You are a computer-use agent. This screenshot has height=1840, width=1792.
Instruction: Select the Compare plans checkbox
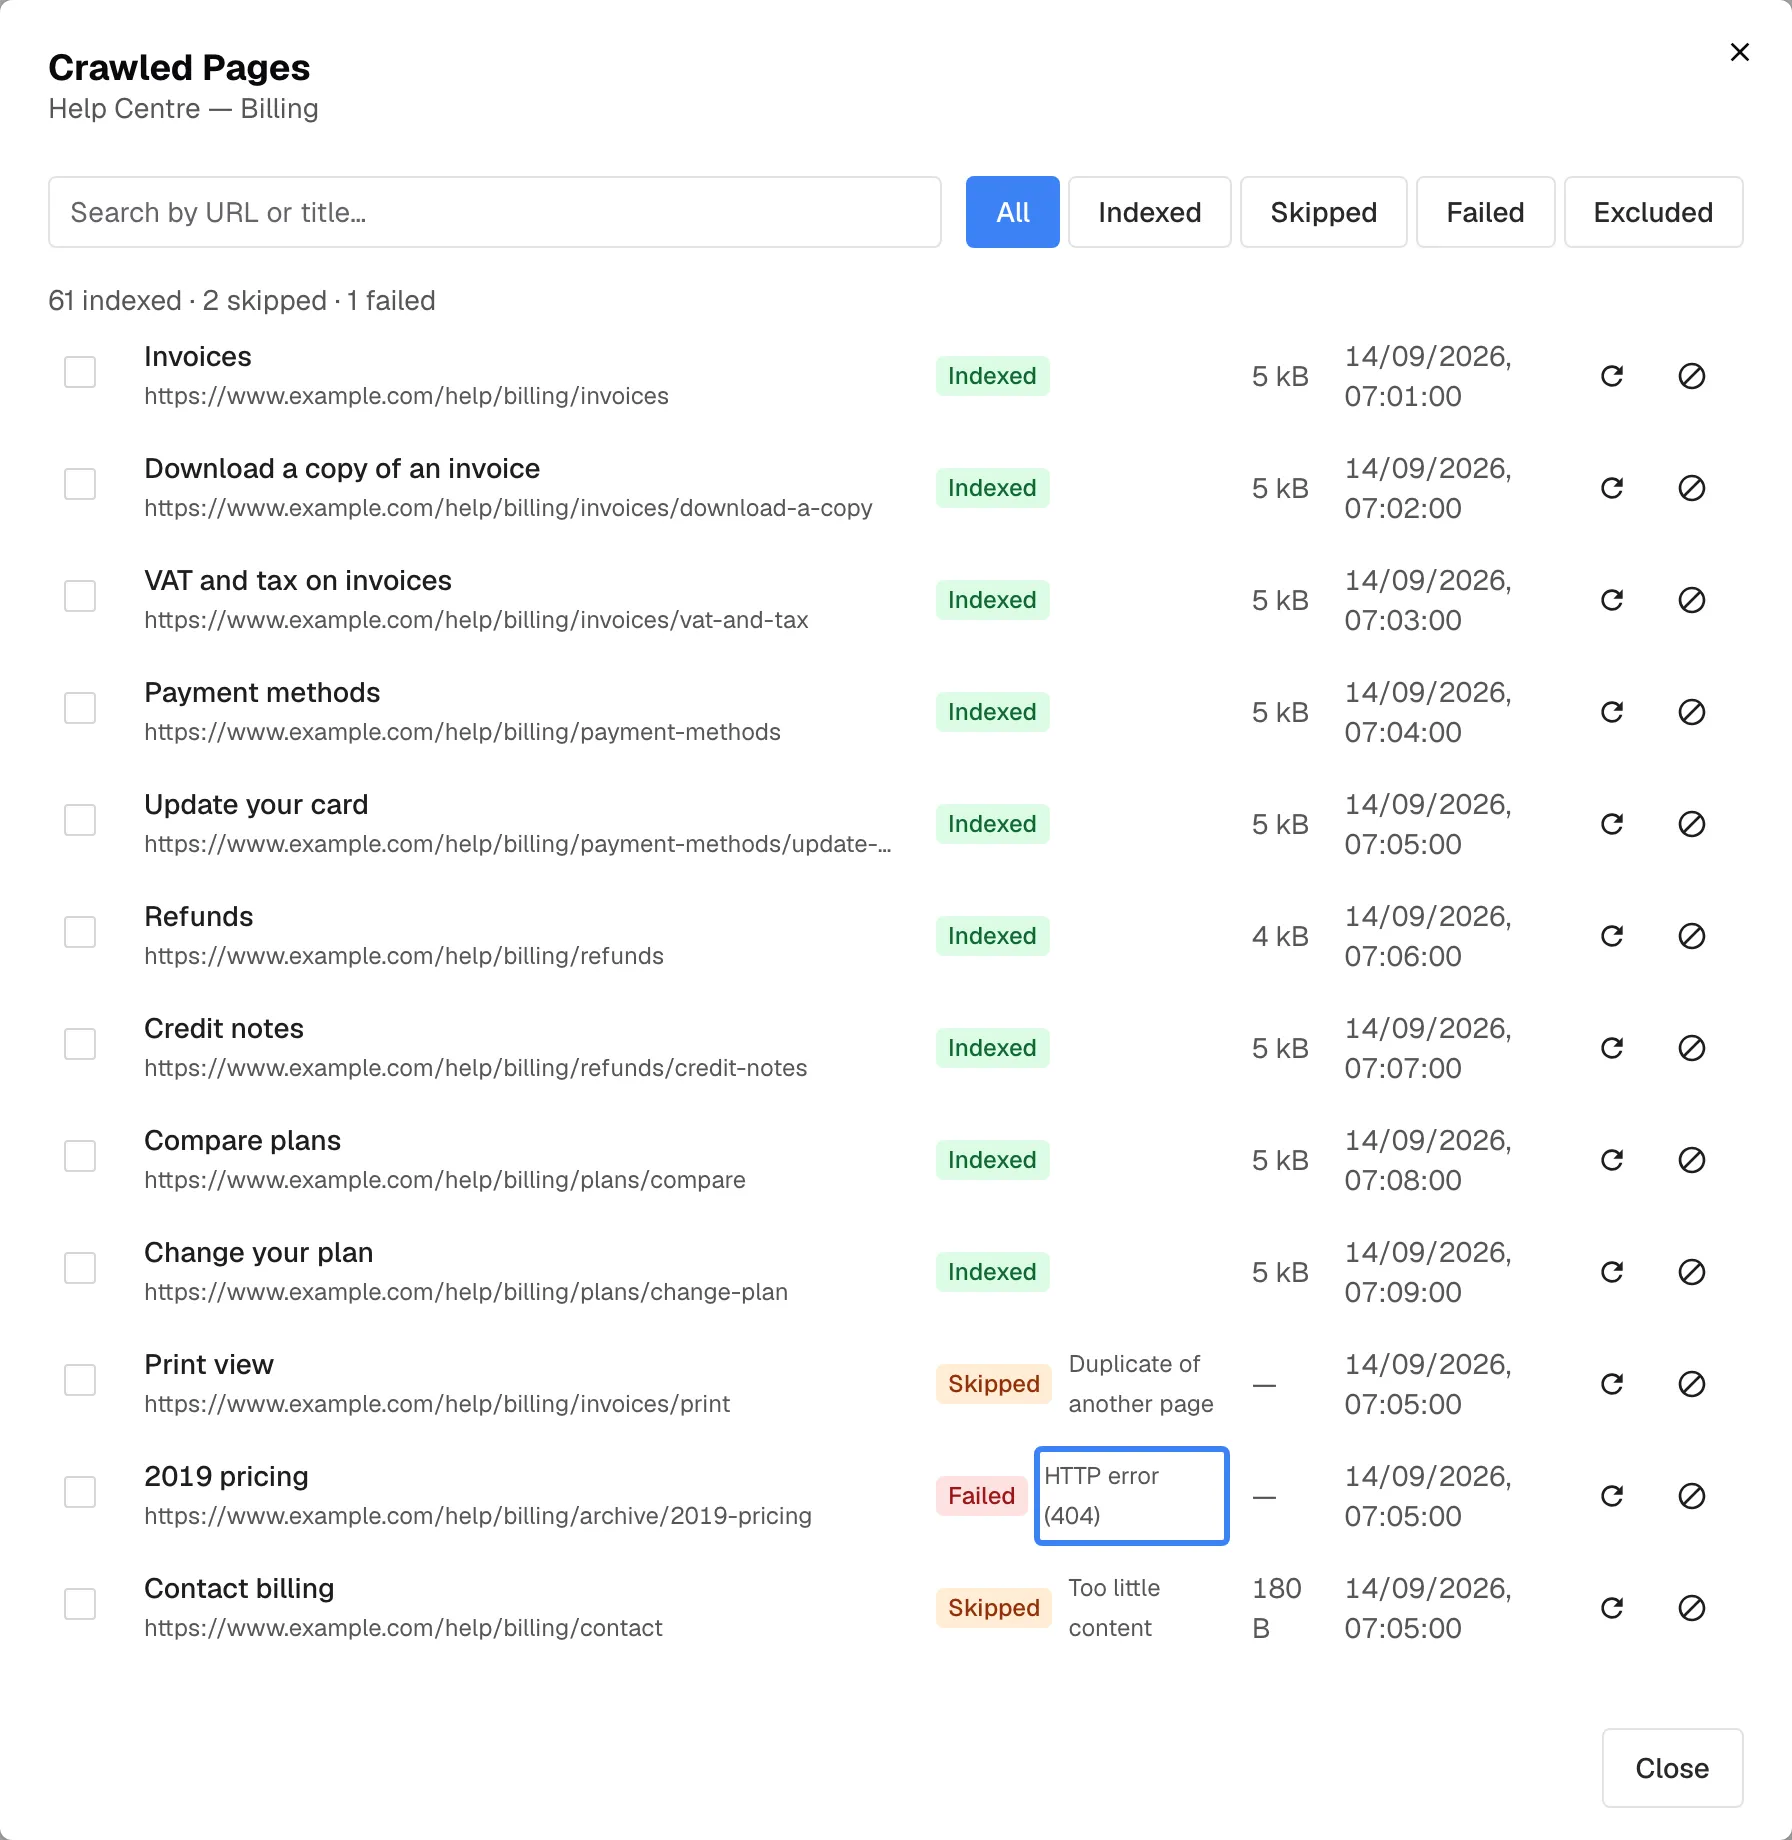pyautogui.click(x=80, y=1156)
